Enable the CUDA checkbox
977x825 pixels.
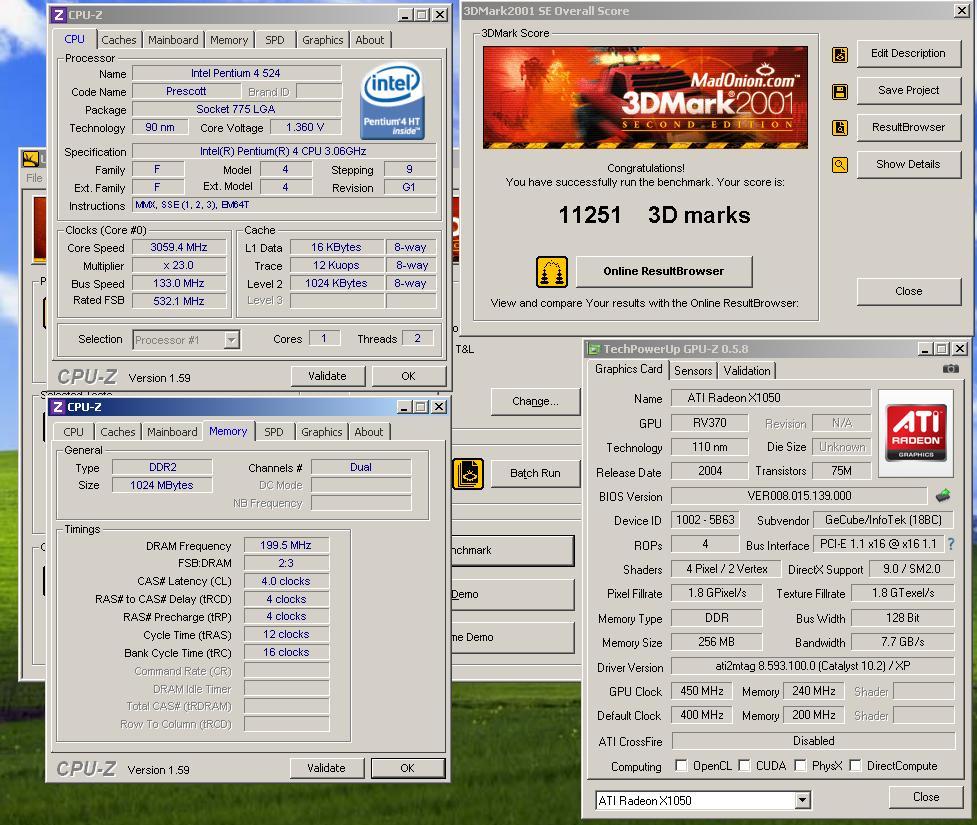[x=744, y=765]
